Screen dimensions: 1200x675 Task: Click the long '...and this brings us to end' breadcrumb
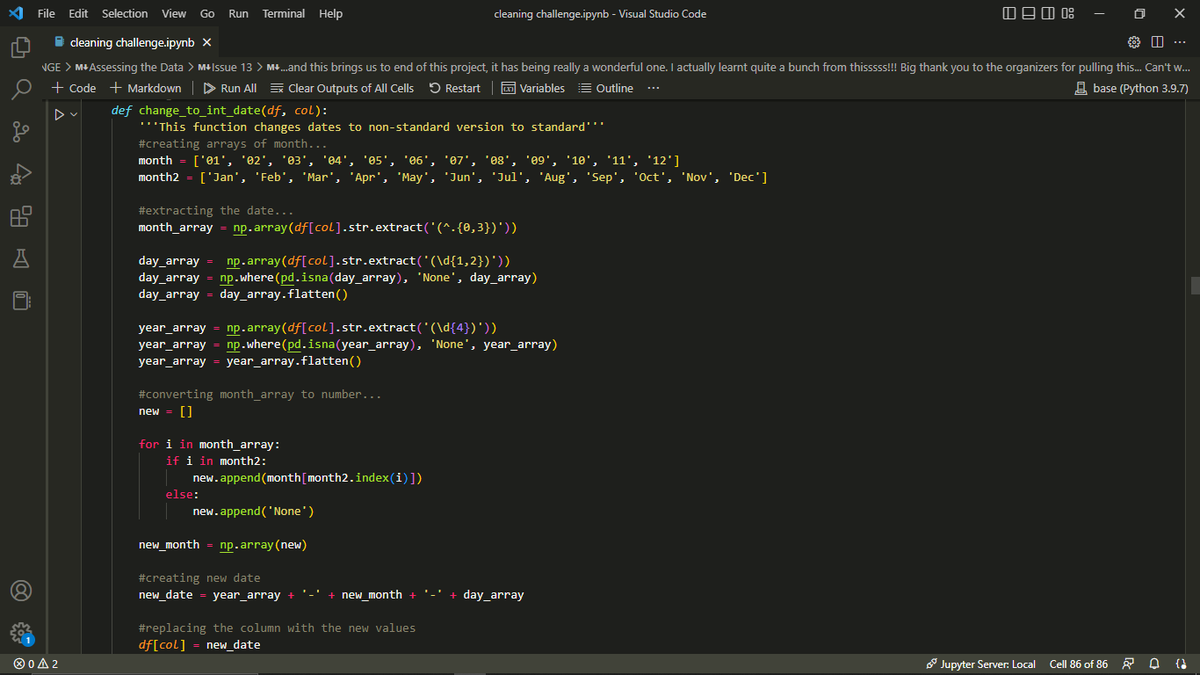click(x=727, y=67)
